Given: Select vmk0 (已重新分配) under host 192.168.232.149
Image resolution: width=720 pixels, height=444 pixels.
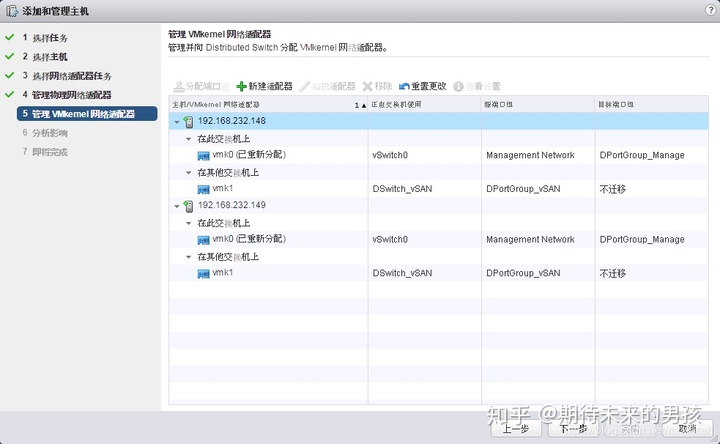Looking at the screenshot, I should 249,239.
